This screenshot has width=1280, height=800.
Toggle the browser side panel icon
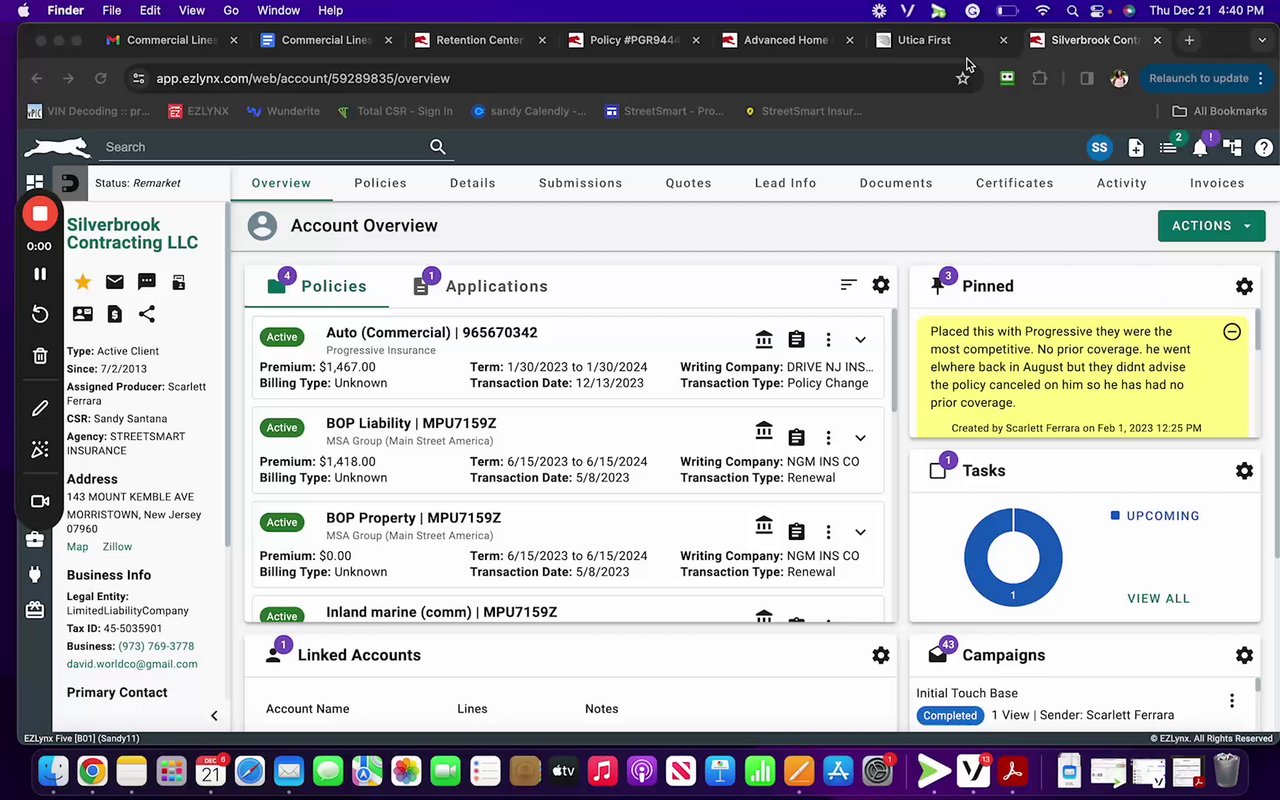[x=1087, y=78]
